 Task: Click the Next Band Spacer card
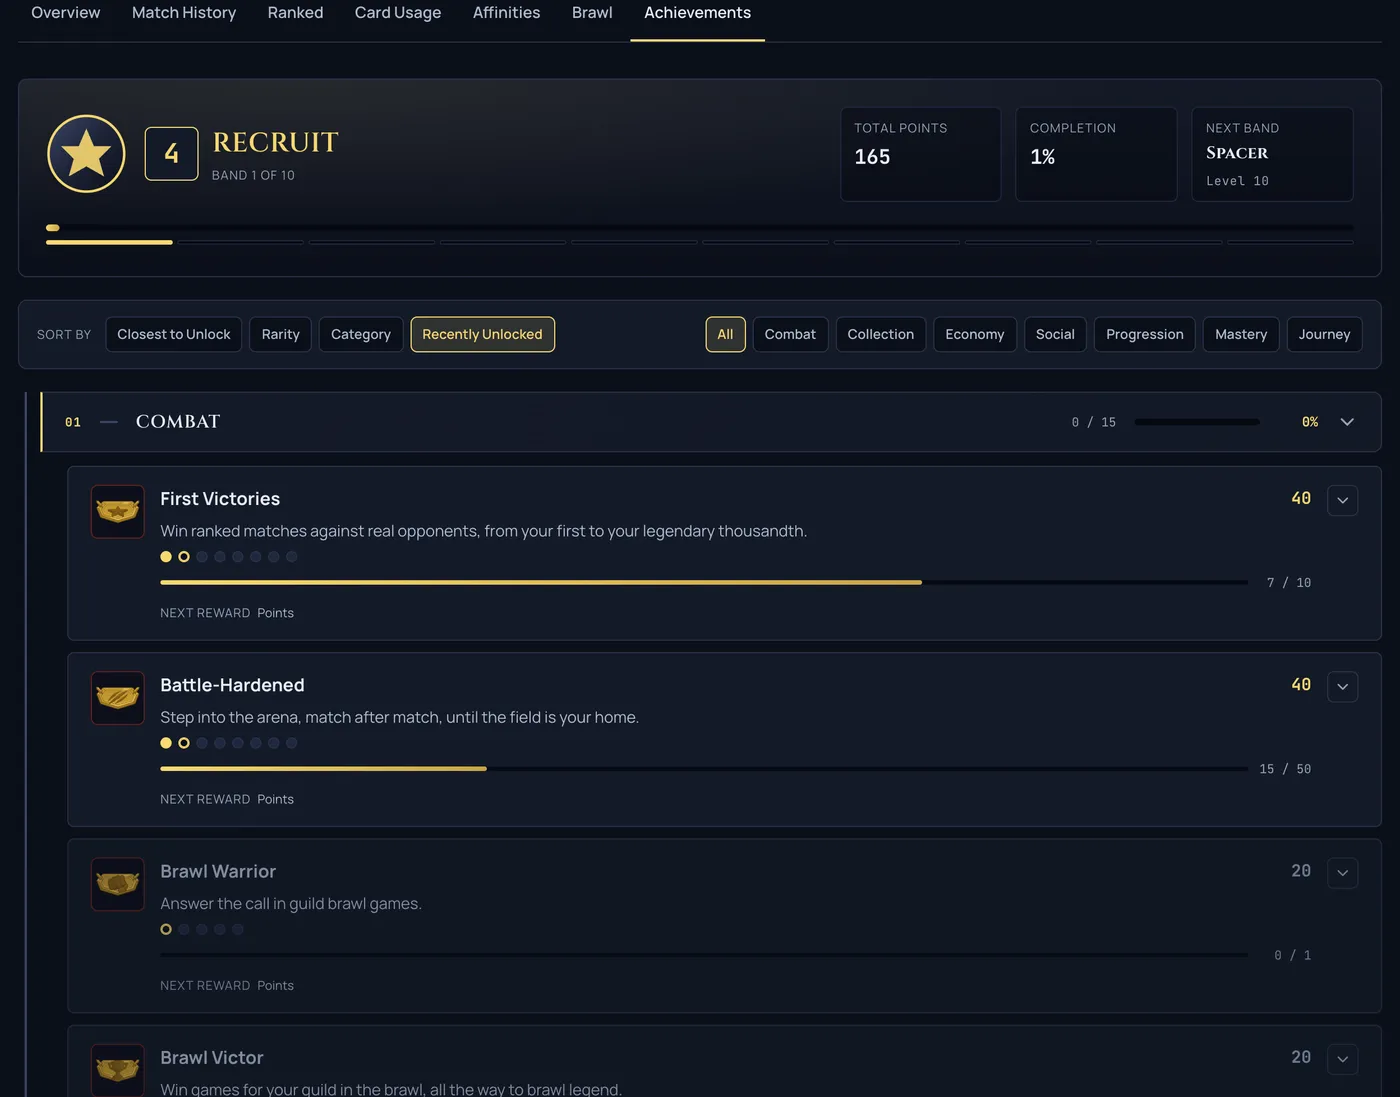[1272, 154]
